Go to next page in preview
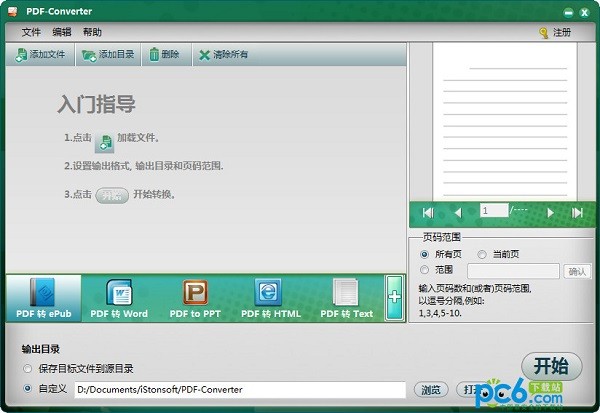Screen dimensions: 600x413 [550, 212]
